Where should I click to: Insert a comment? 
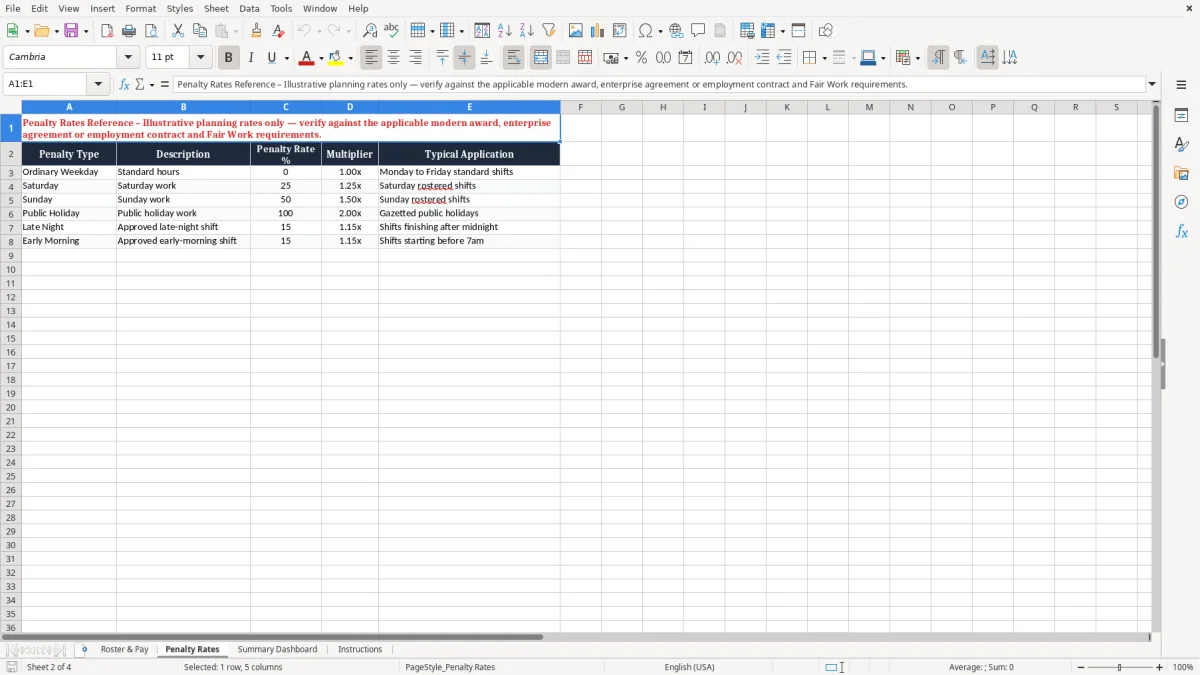point(698,31)
